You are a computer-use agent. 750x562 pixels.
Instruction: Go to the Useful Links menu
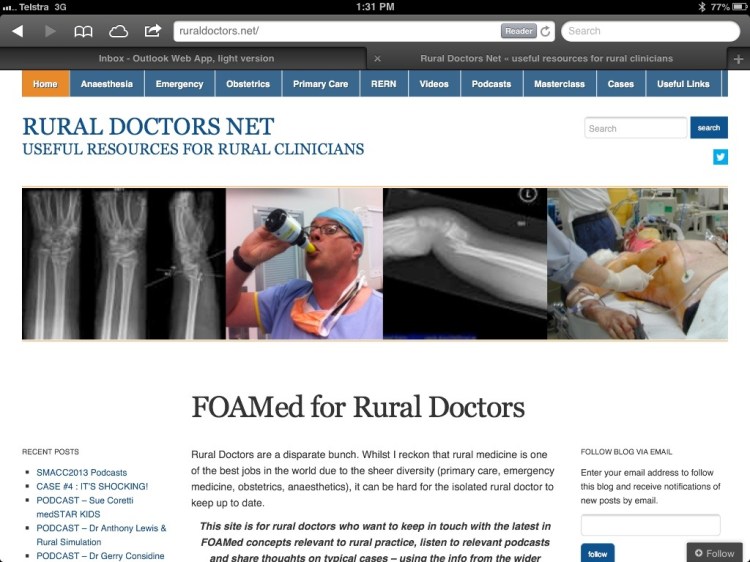click(683, 84)
